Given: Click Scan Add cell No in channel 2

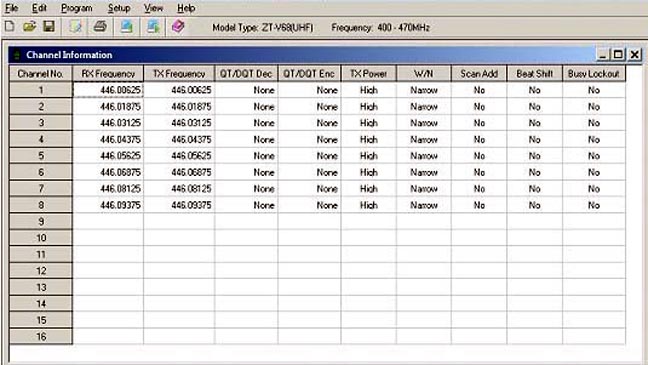Looking at the screenshot, I should [479, 107].
